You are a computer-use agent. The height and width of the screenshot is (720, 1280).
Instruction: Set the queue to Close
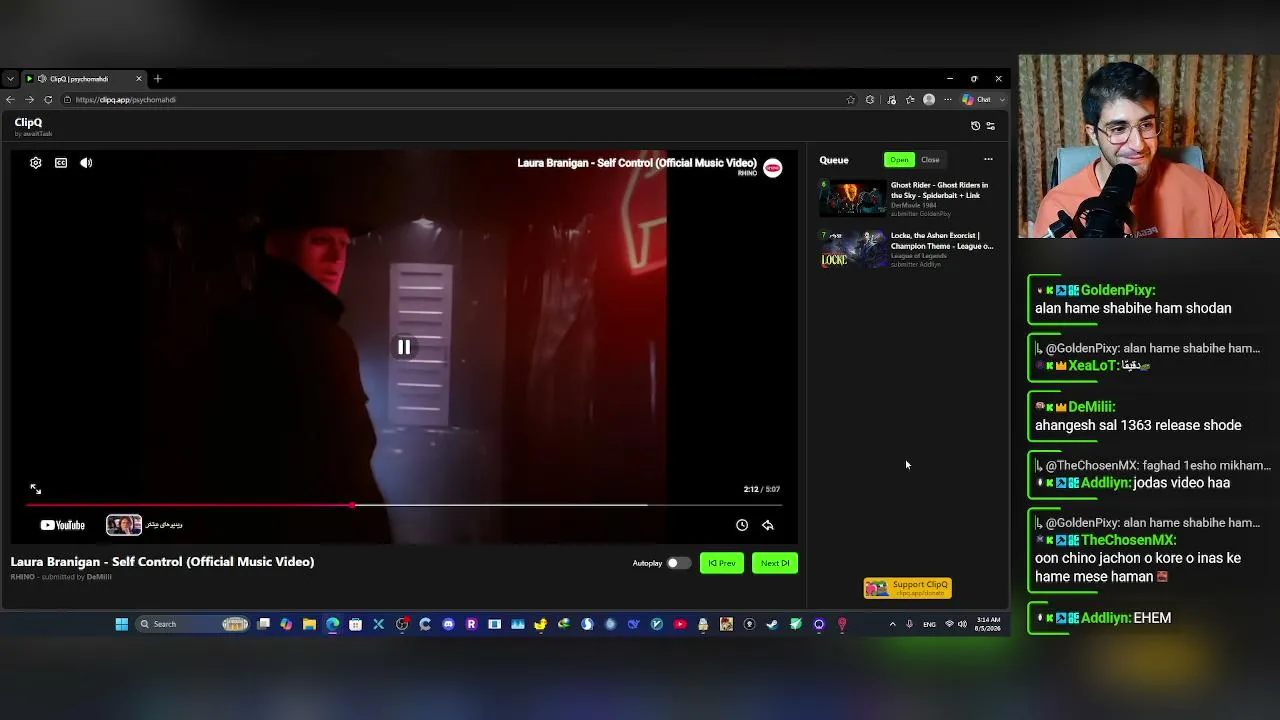tap(930, 160)
